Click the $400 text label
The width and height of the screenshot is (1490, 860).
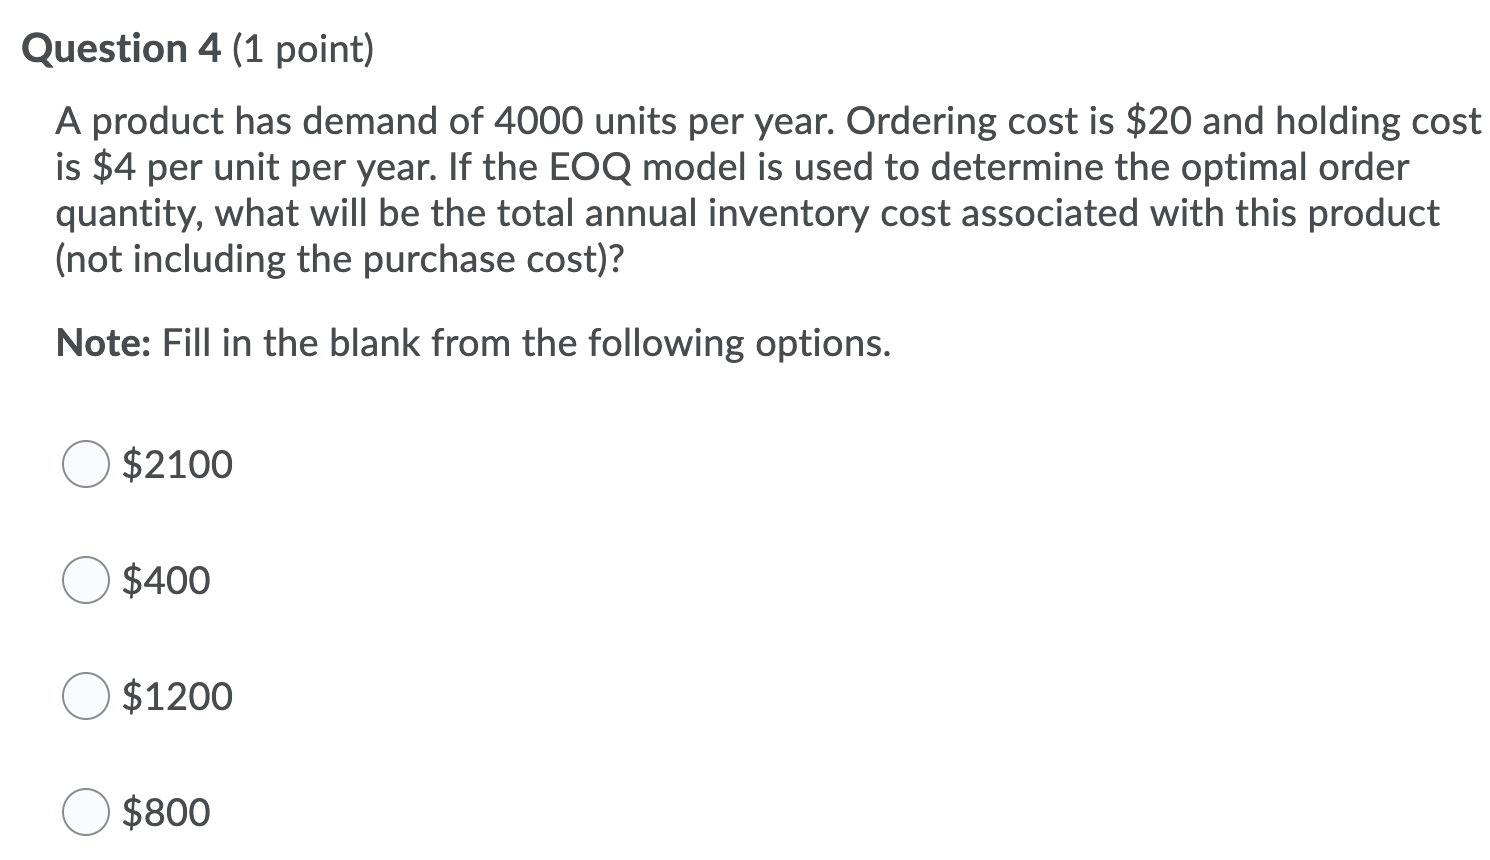(166, 580)
